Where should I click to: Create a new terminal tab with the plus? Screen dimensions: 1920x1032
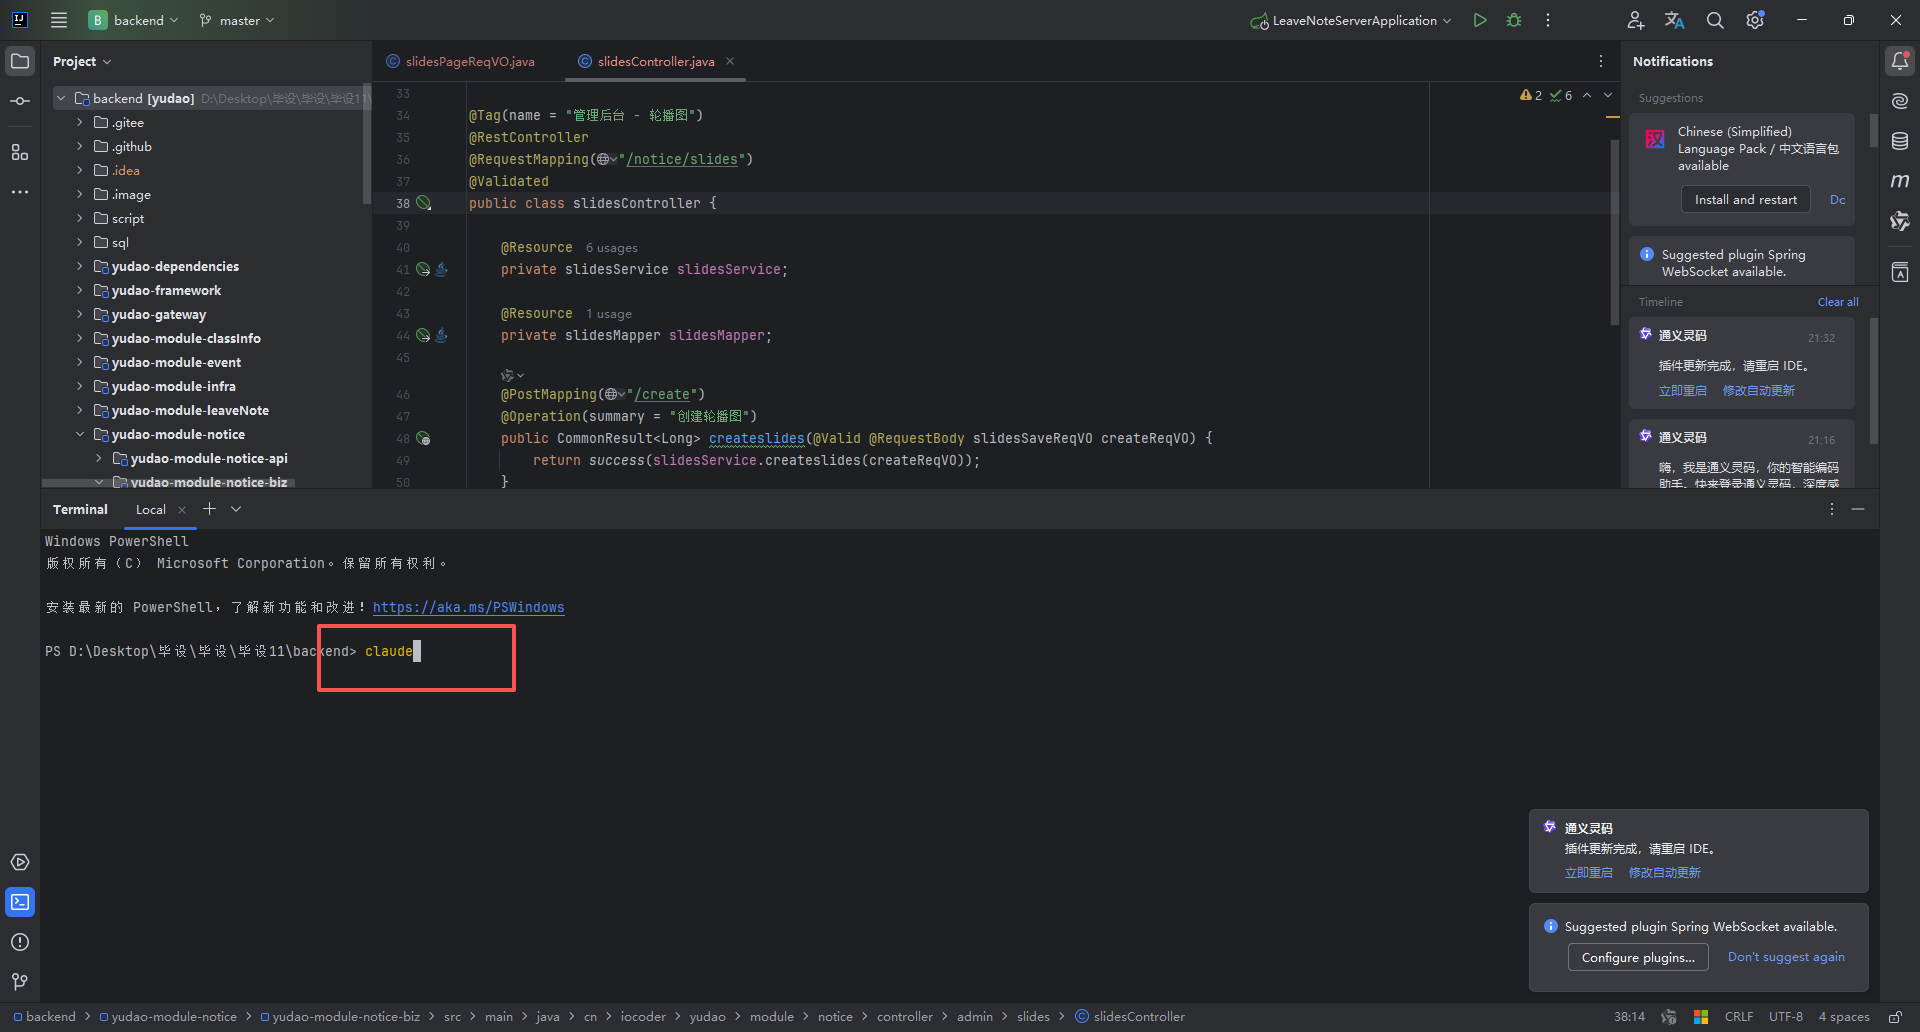coord(210,509)
